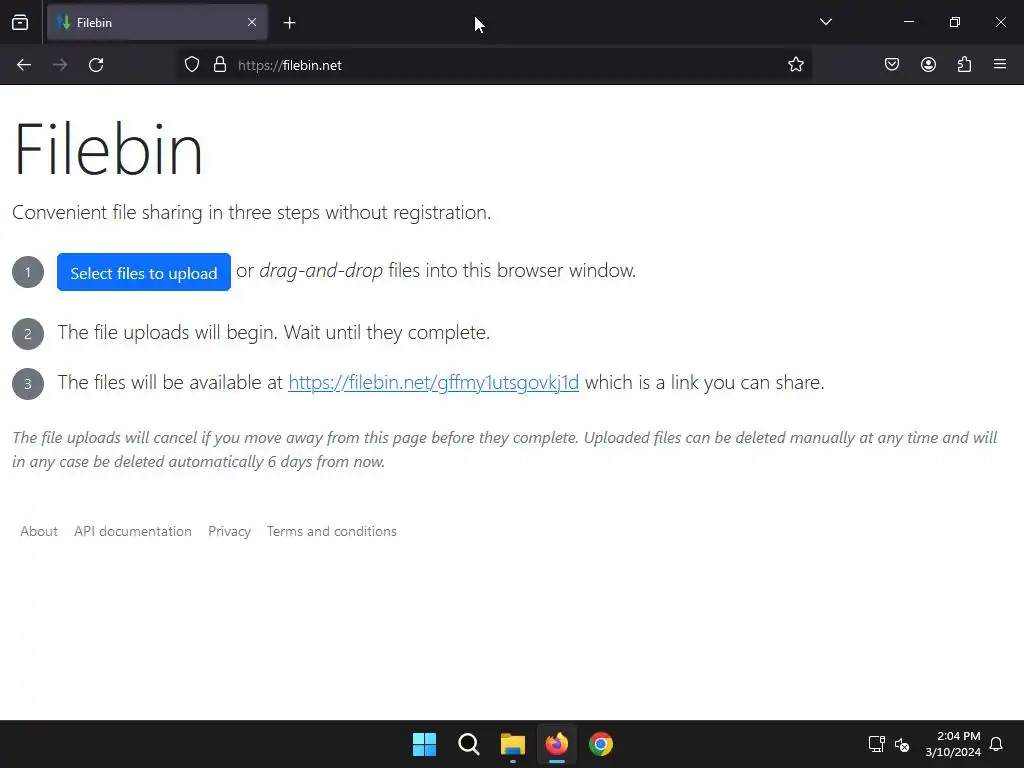Open File Explorer from the taskbar
1024x768 pixels.
(x=513, y=744)
